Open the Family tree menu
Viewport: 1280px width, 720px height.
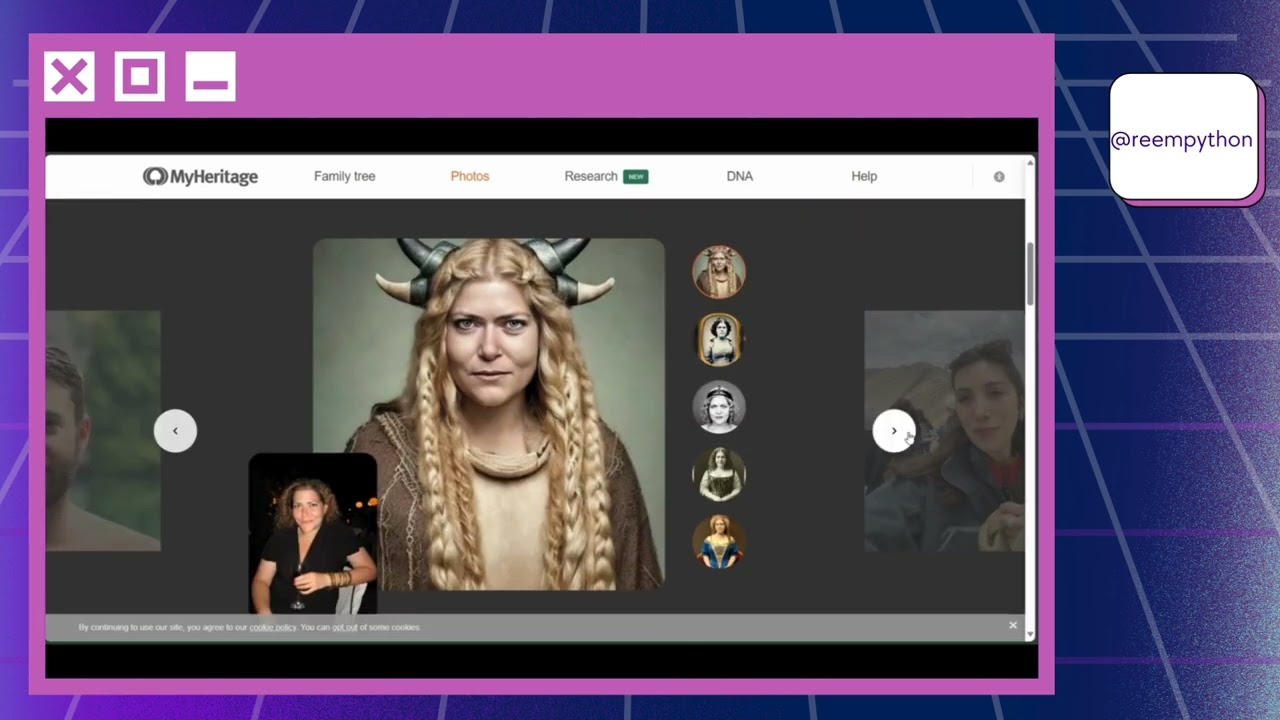(x=344, y=176)
